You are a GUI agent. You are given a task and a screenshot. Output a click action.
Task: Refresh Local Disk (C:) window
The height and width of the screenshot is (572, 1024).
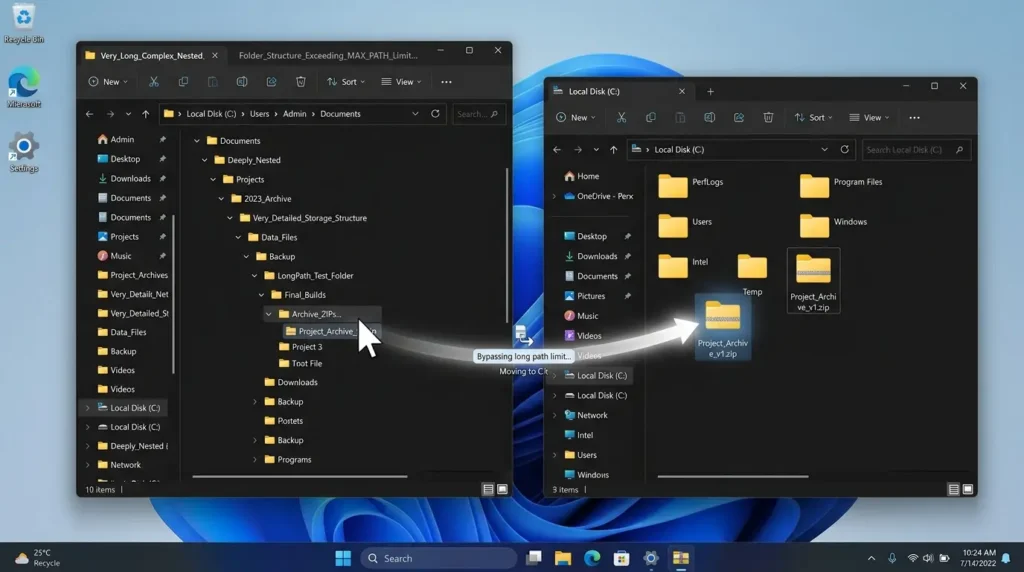[x=844, y=150]
